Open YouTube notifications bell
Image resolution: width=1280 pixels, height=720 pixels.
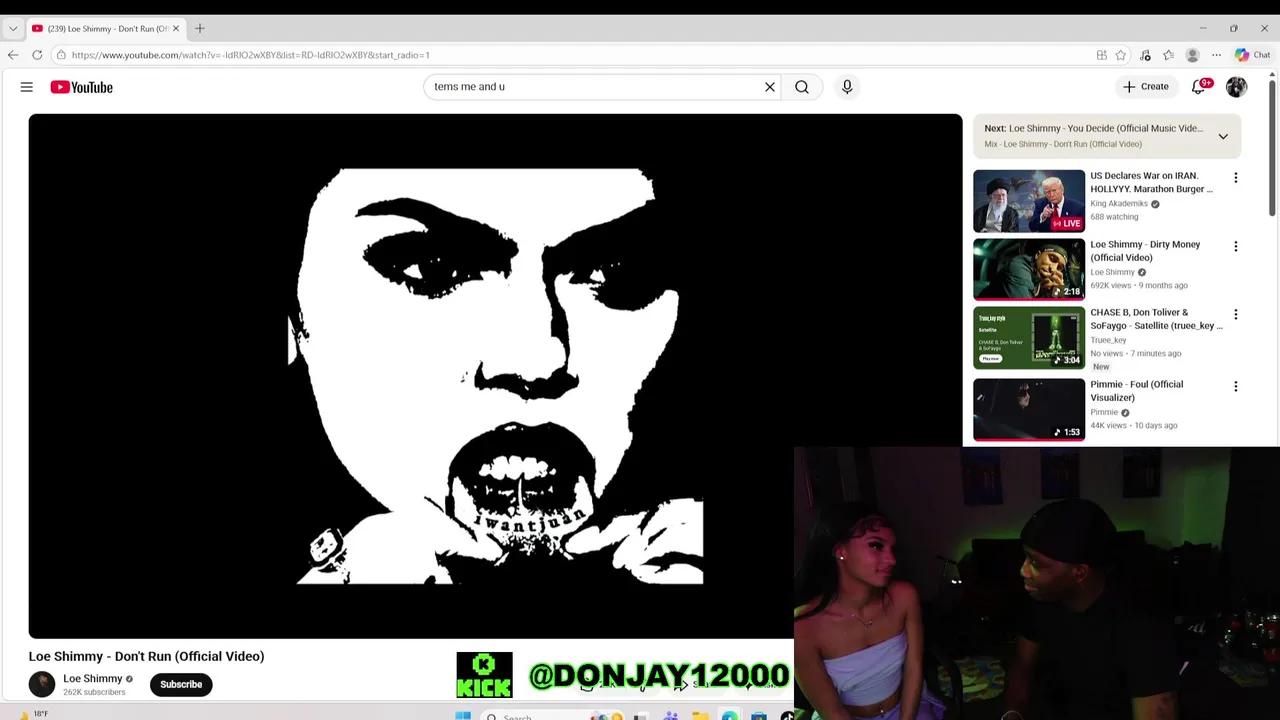click(x=1199, y=87)
